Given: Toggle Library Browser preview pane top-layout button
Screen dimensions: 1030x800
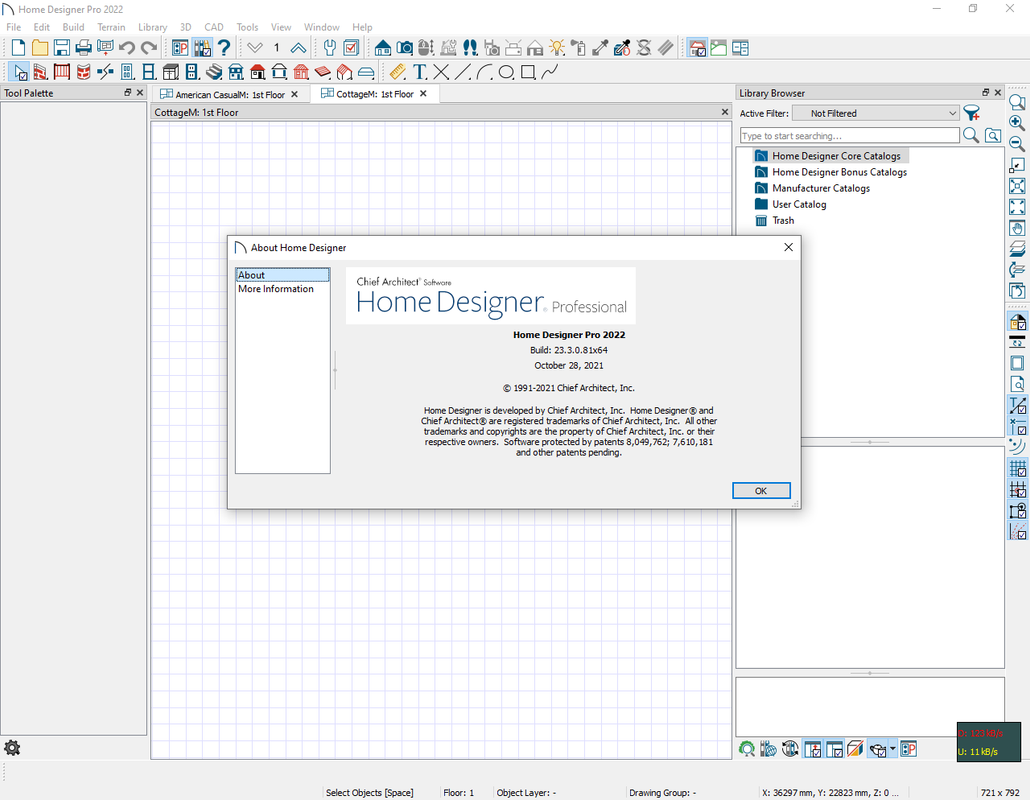Looking at the screenshot, I should tap(813, 749).
